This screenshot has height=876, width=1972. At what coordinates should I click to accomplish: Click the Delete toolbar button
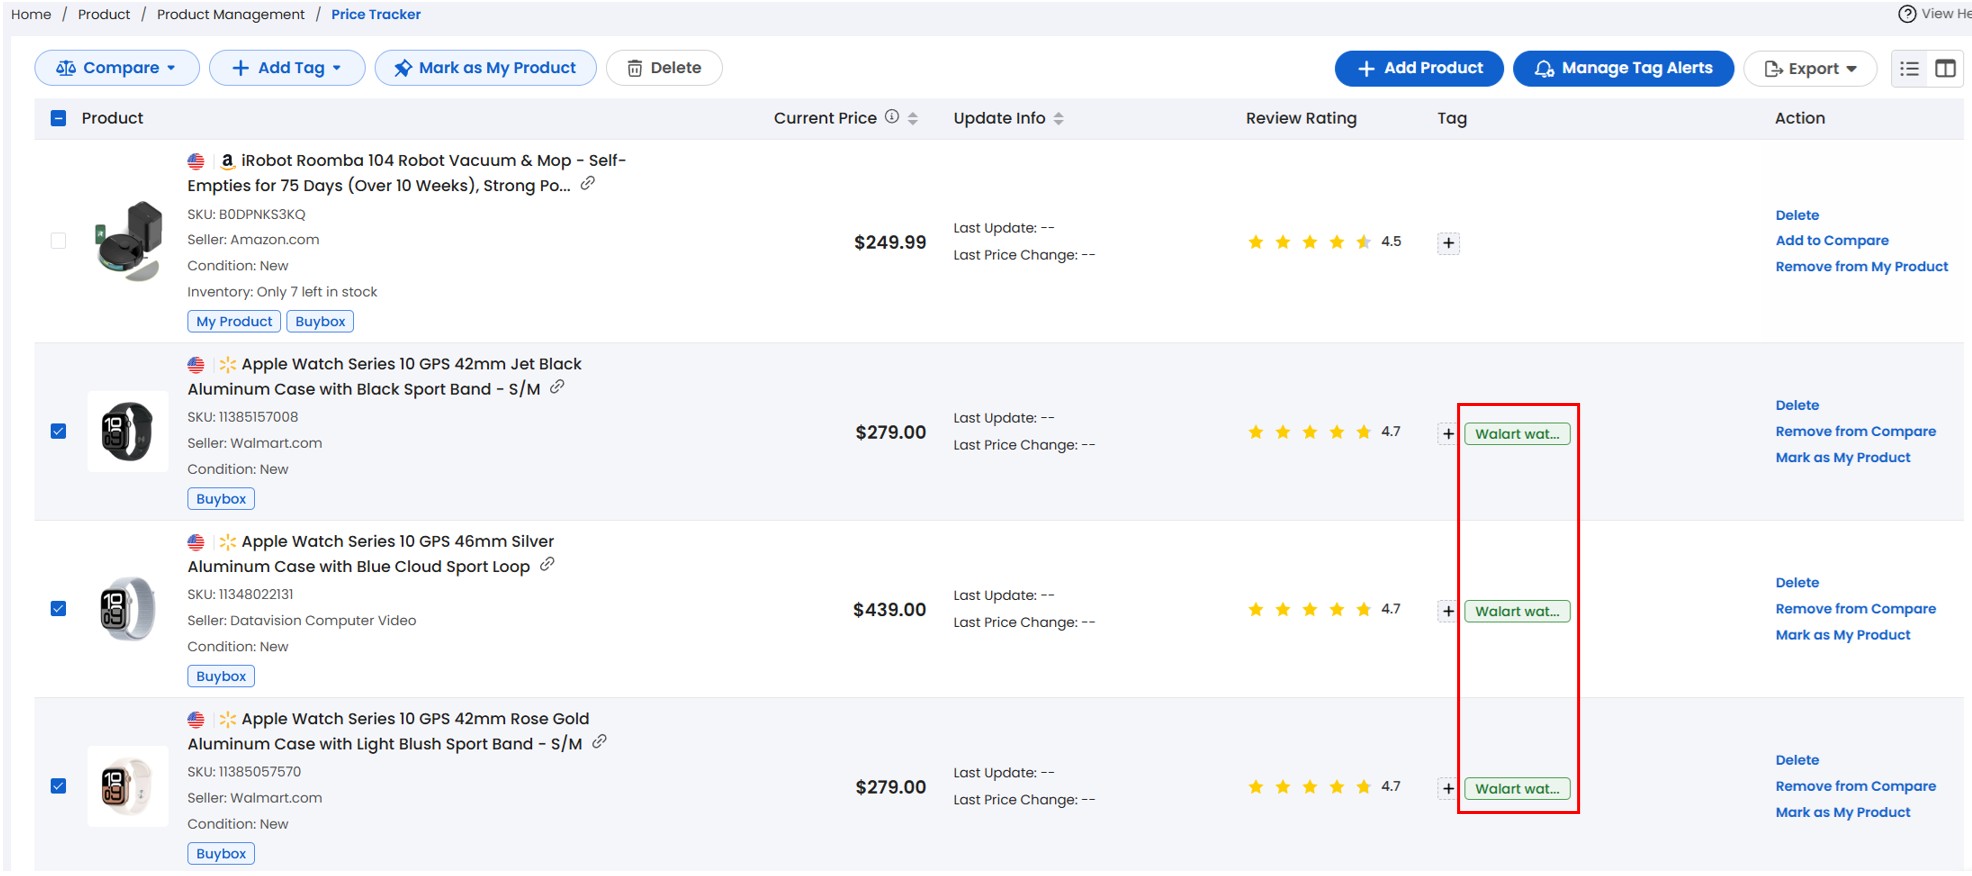tap(664, 68)
